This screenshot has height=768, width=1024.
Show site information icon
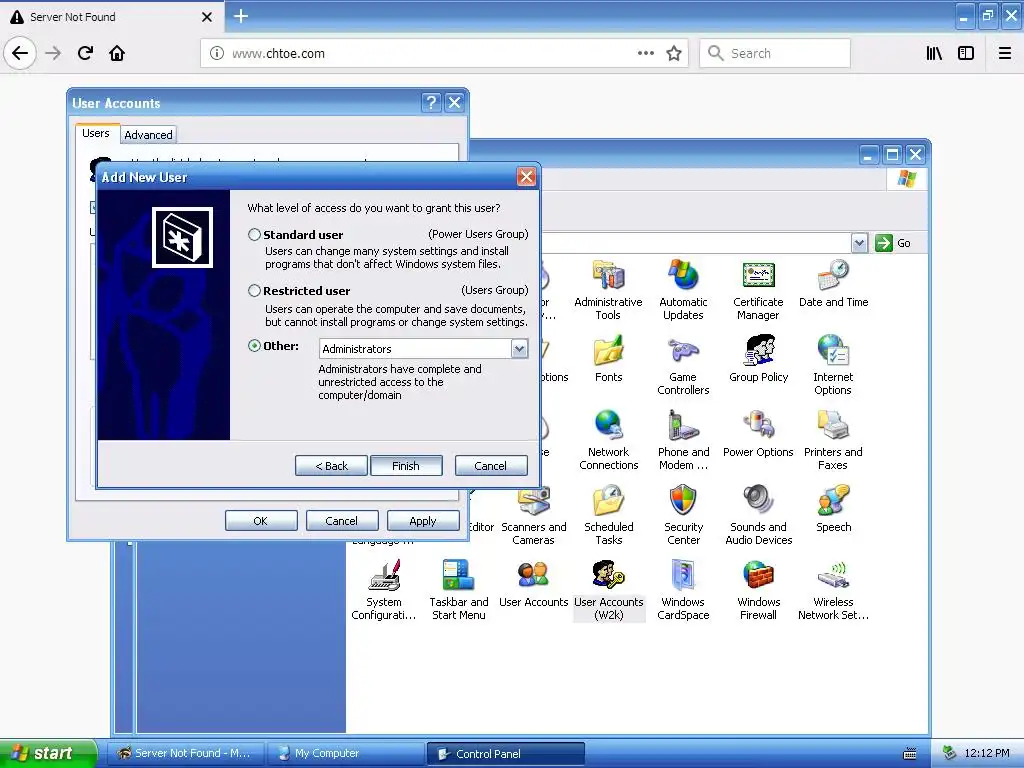pos(216,54)
